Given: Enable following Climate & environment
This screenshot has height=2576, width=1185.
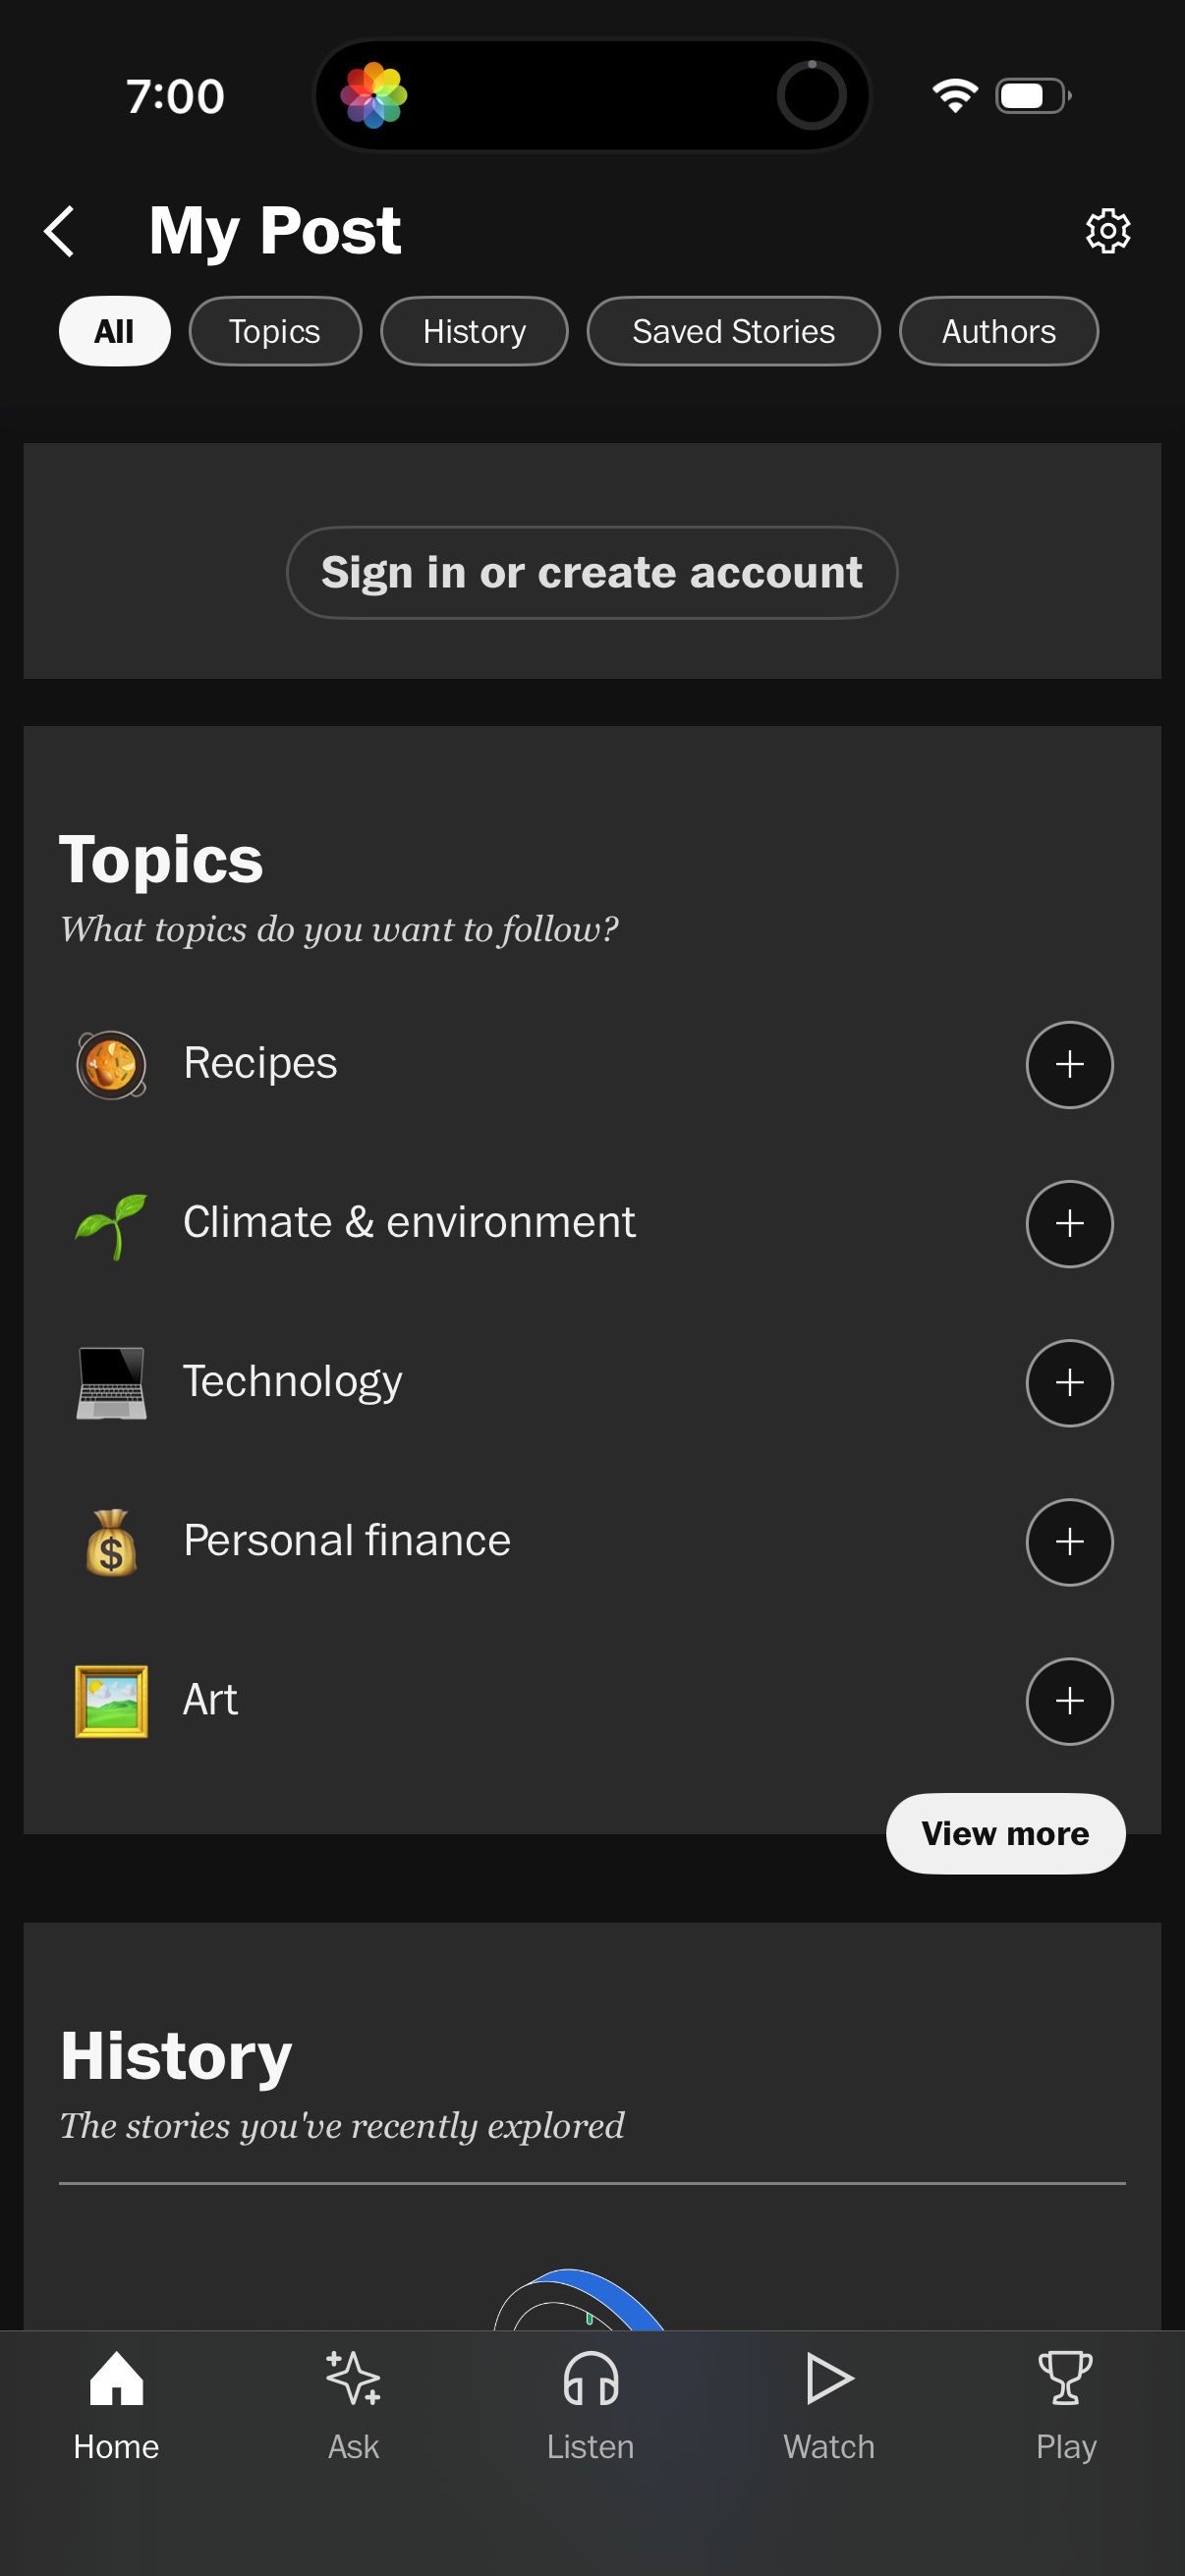Looking at the screenshot, I should (1069, 1223).
